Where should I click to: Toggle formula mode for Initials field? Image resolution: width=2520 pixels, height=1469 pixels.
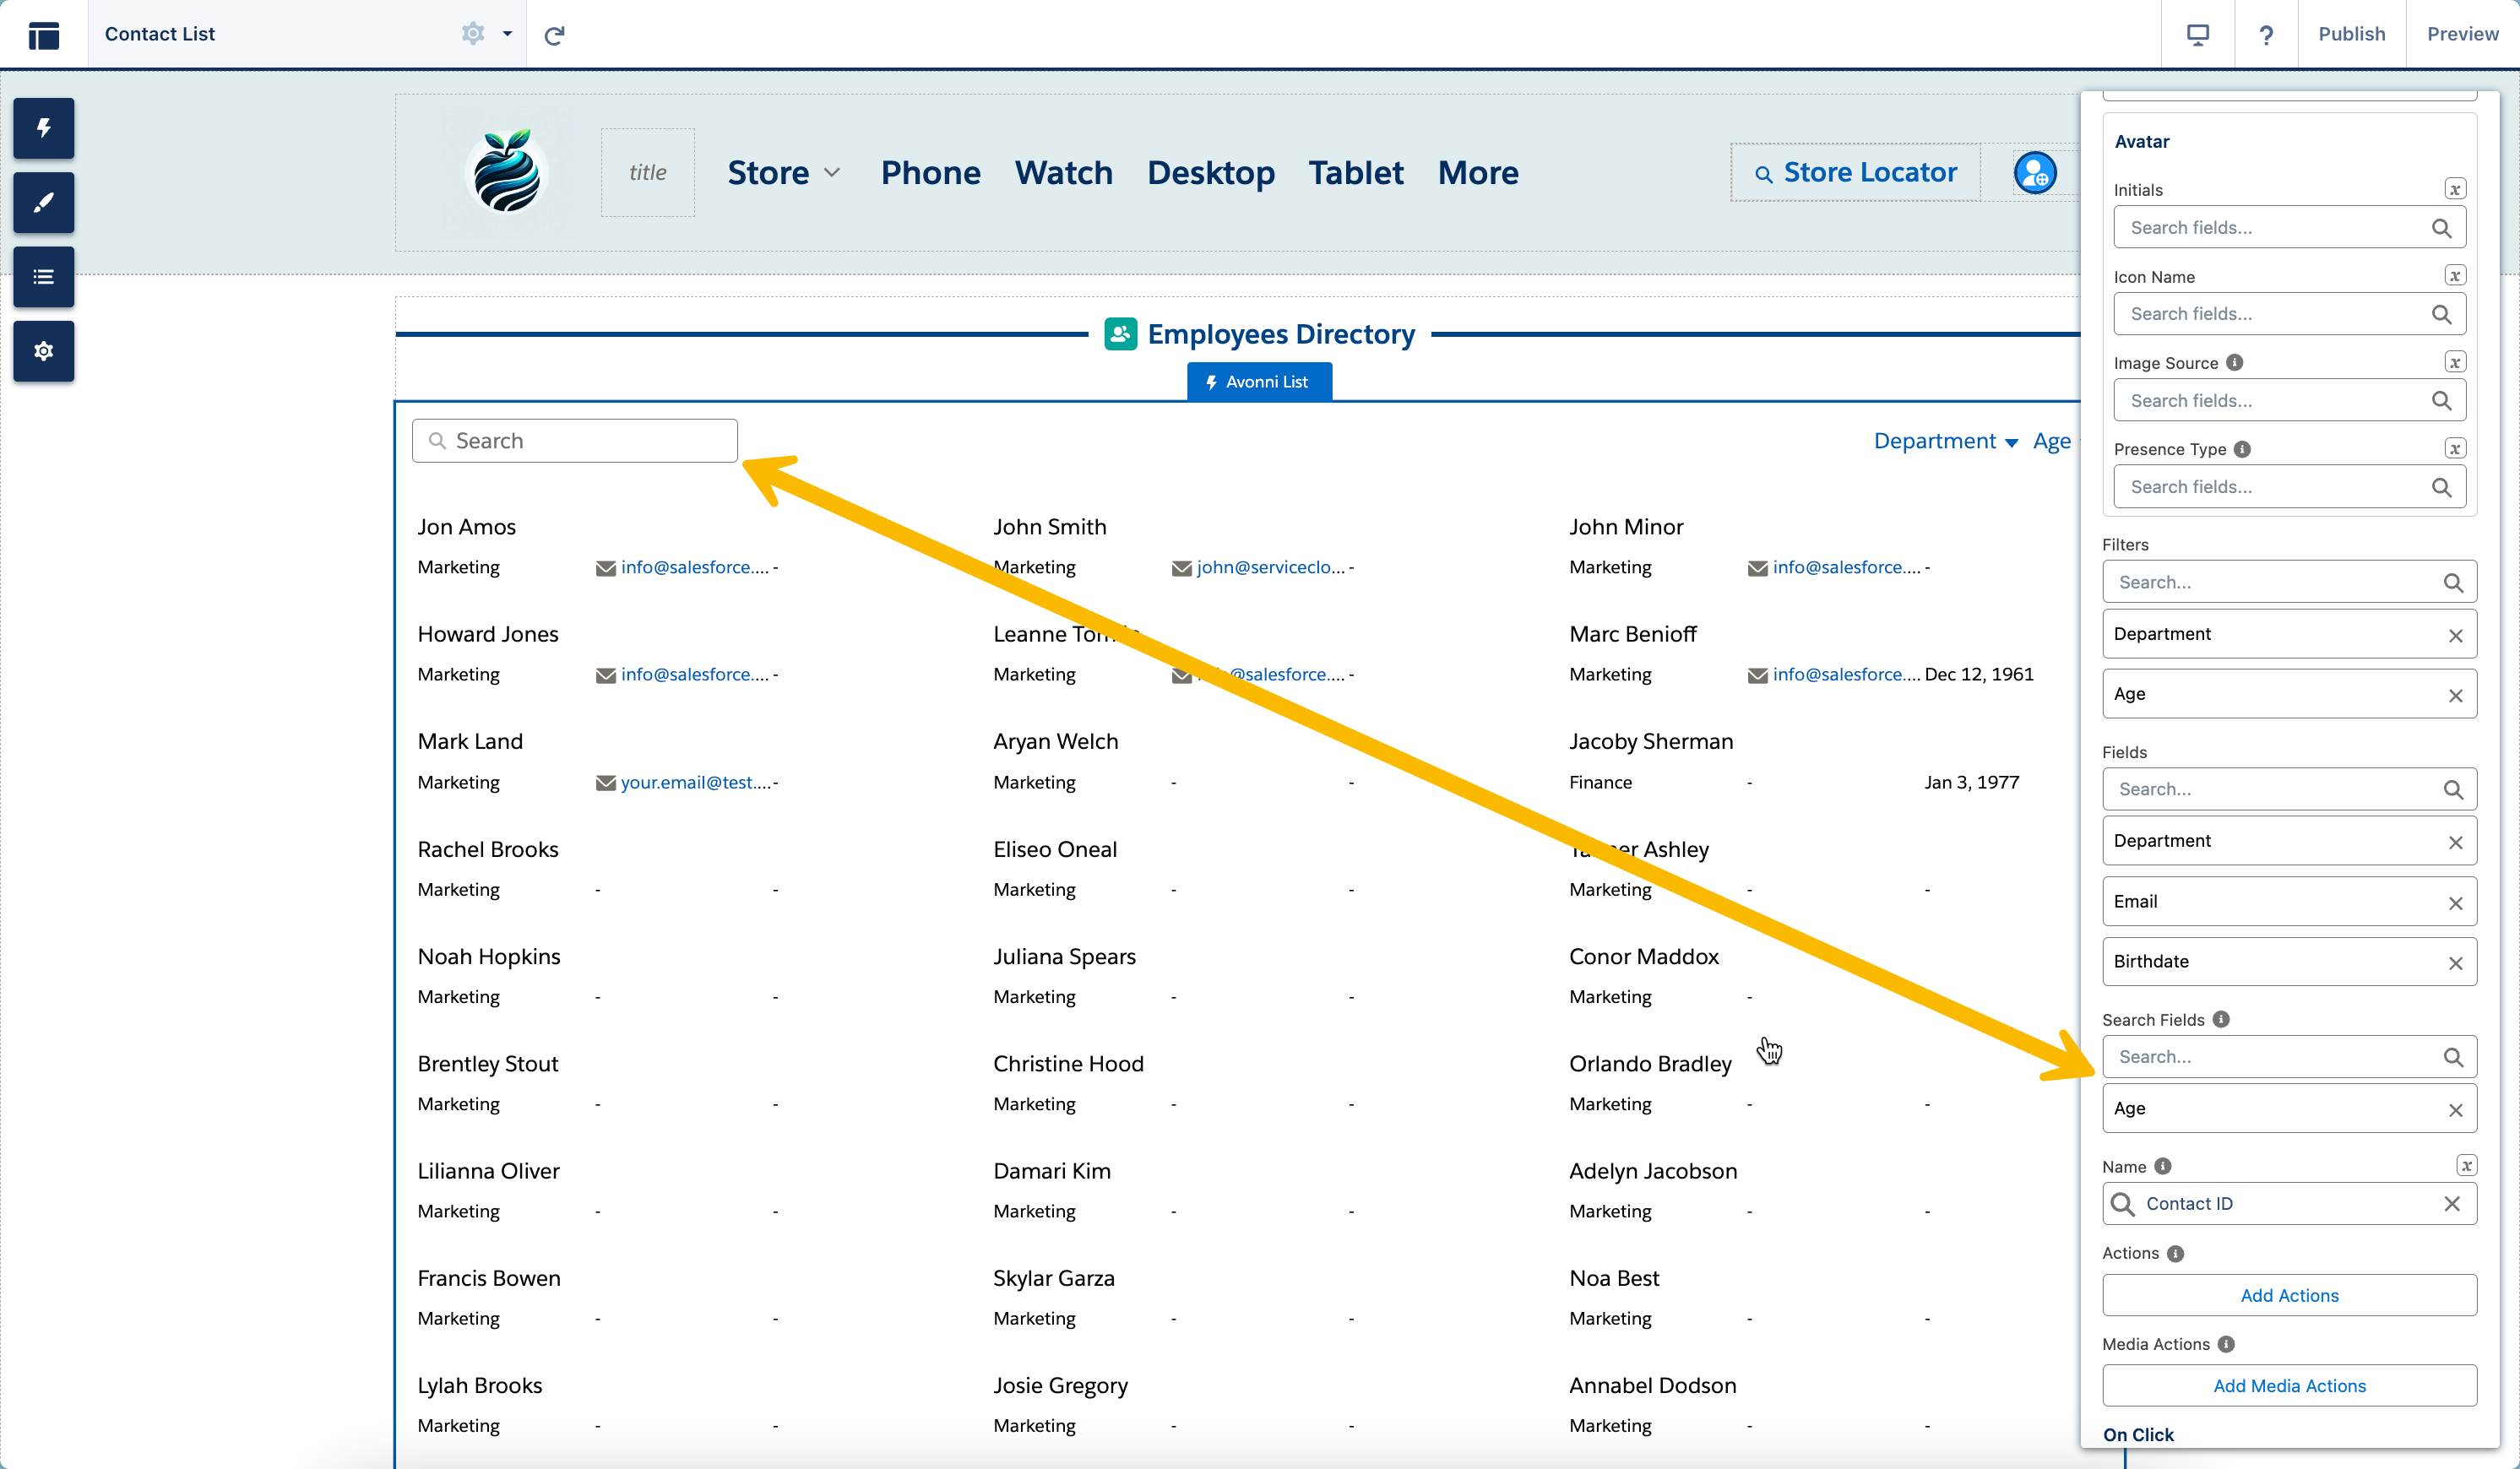point(2455,190)
